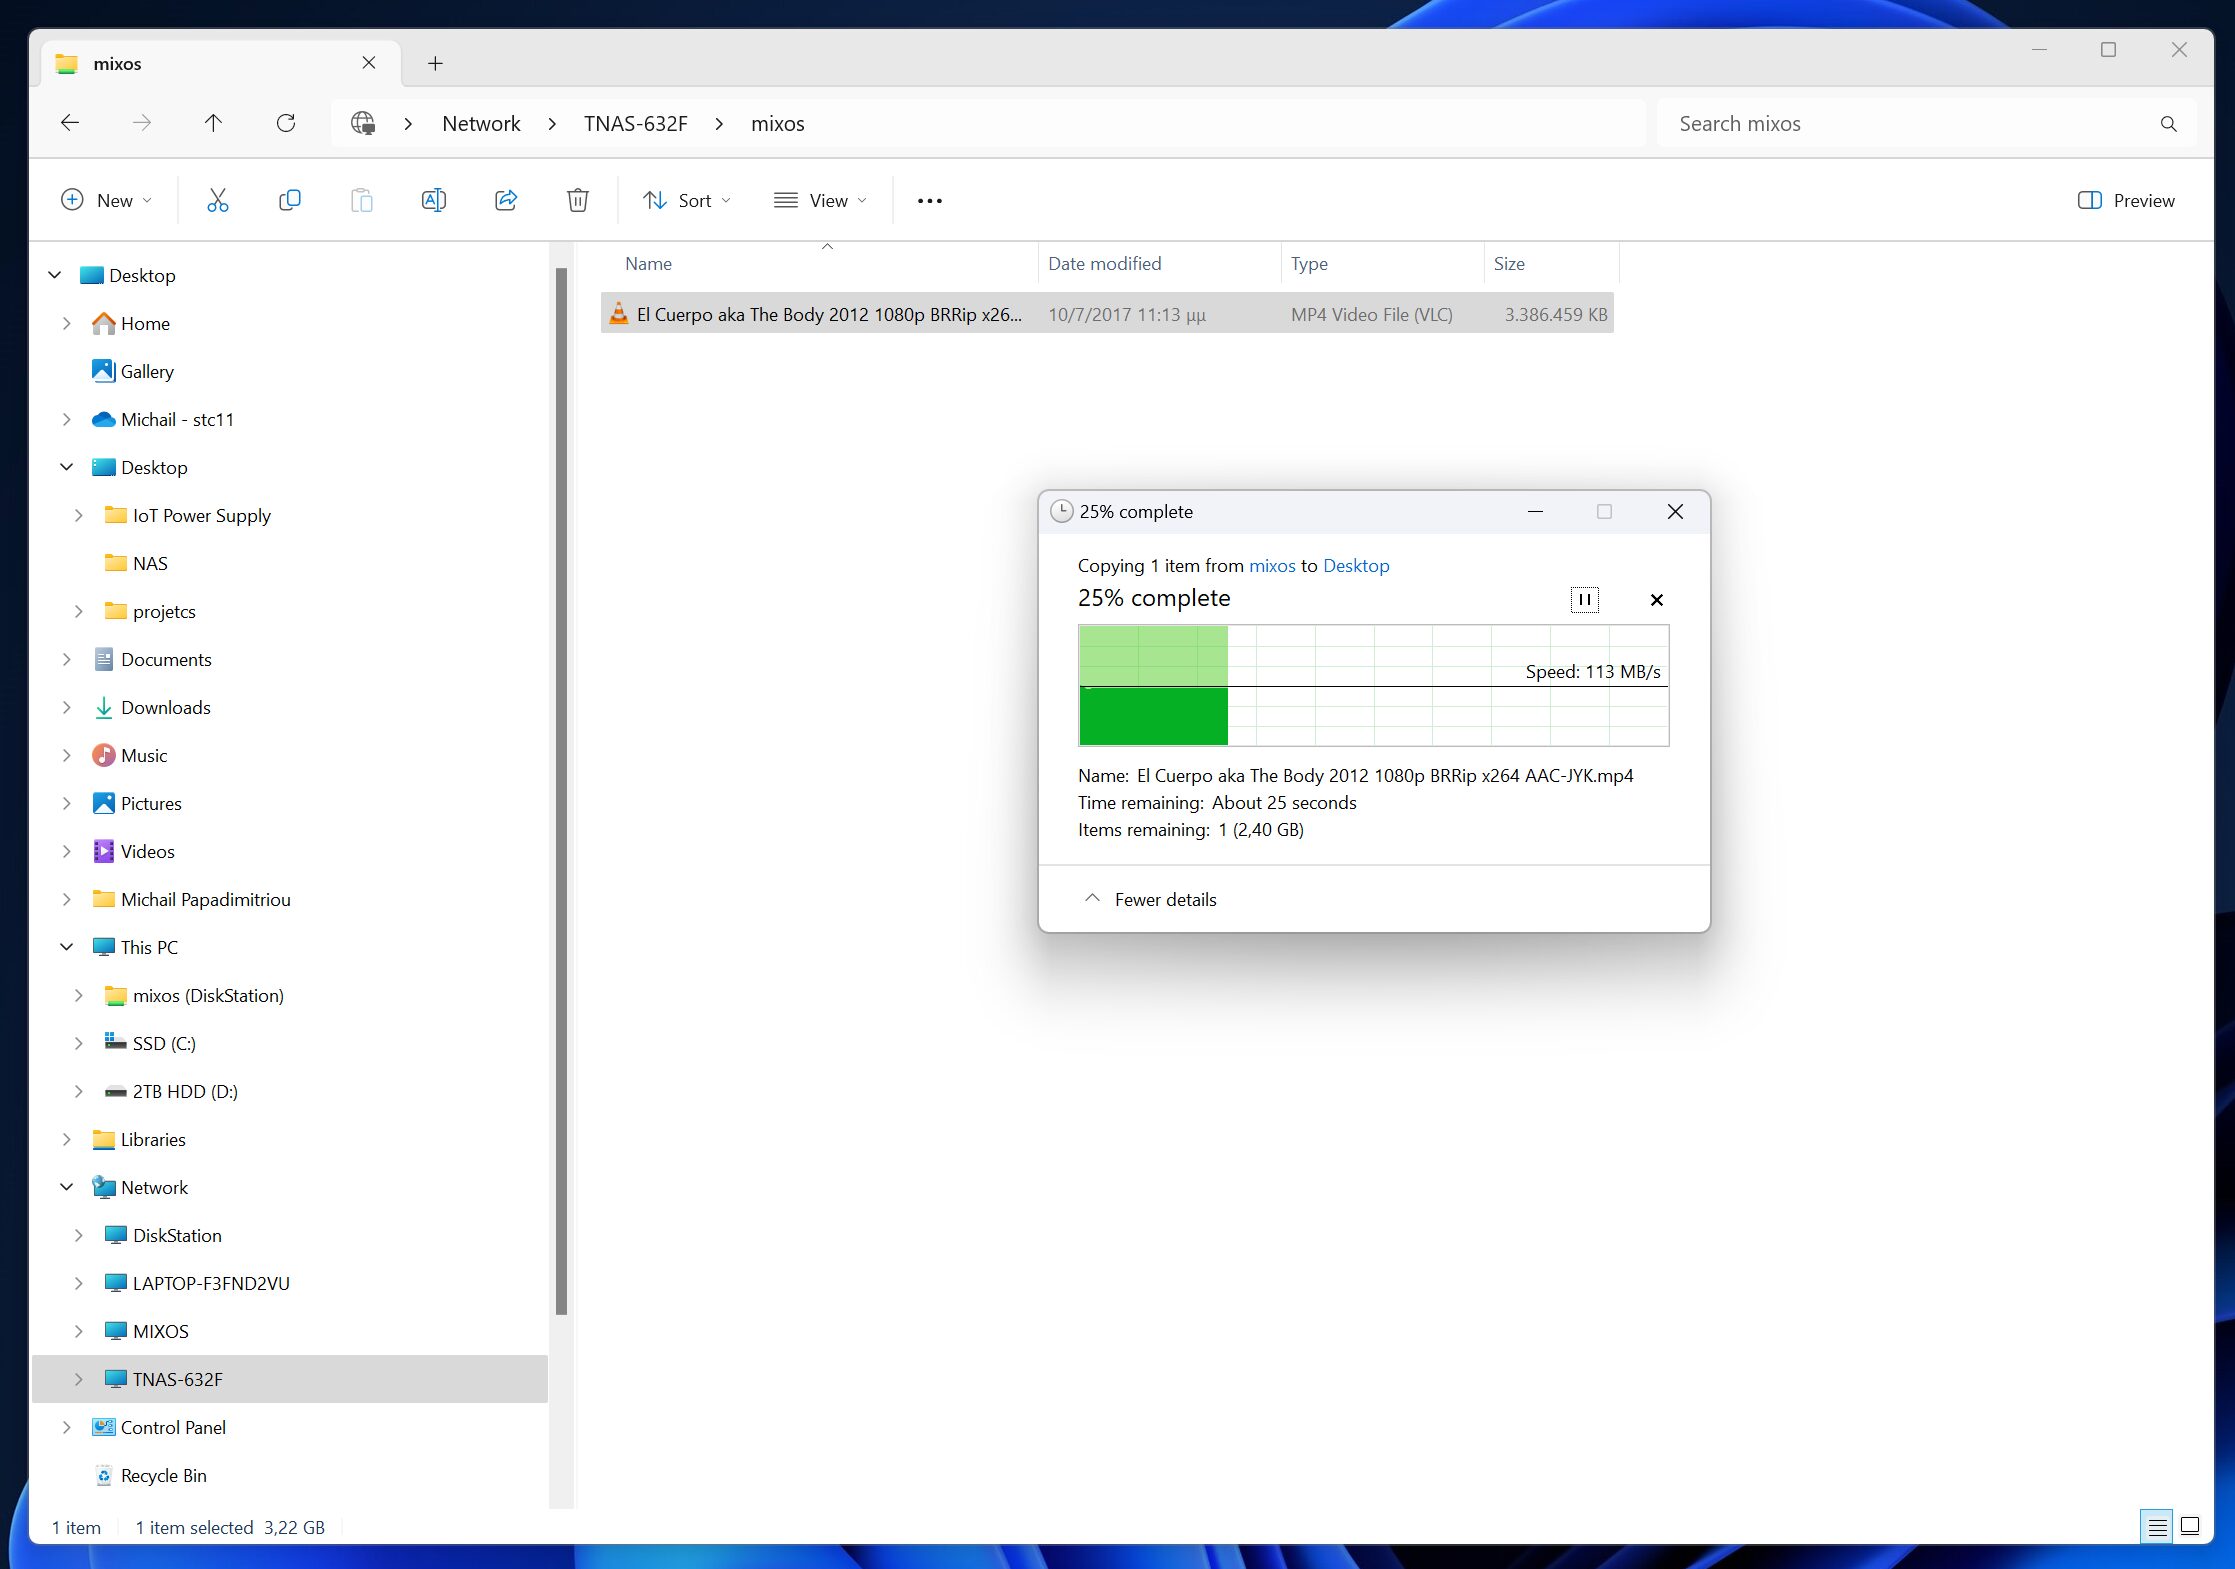This screenshot has width=2235, height=1569.
Task: Collapse Fewer details in copy dialog
Action: click(x=1151, y=899)
